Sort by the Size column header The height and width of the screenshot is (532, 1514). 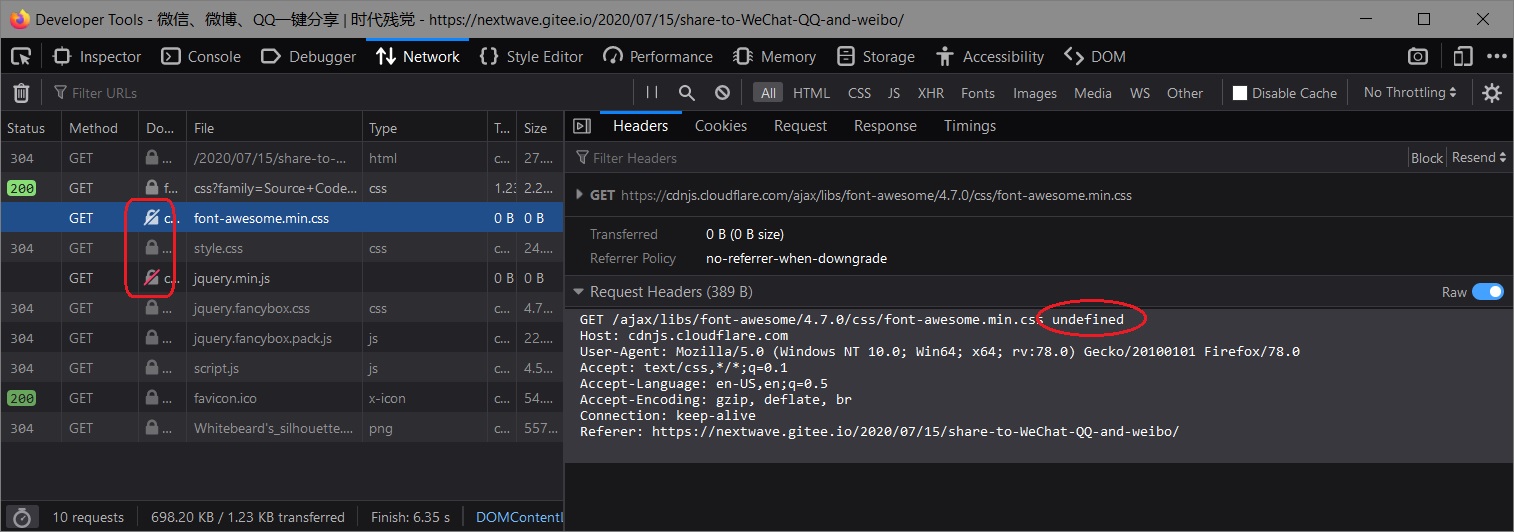click(x=540, y=128)
